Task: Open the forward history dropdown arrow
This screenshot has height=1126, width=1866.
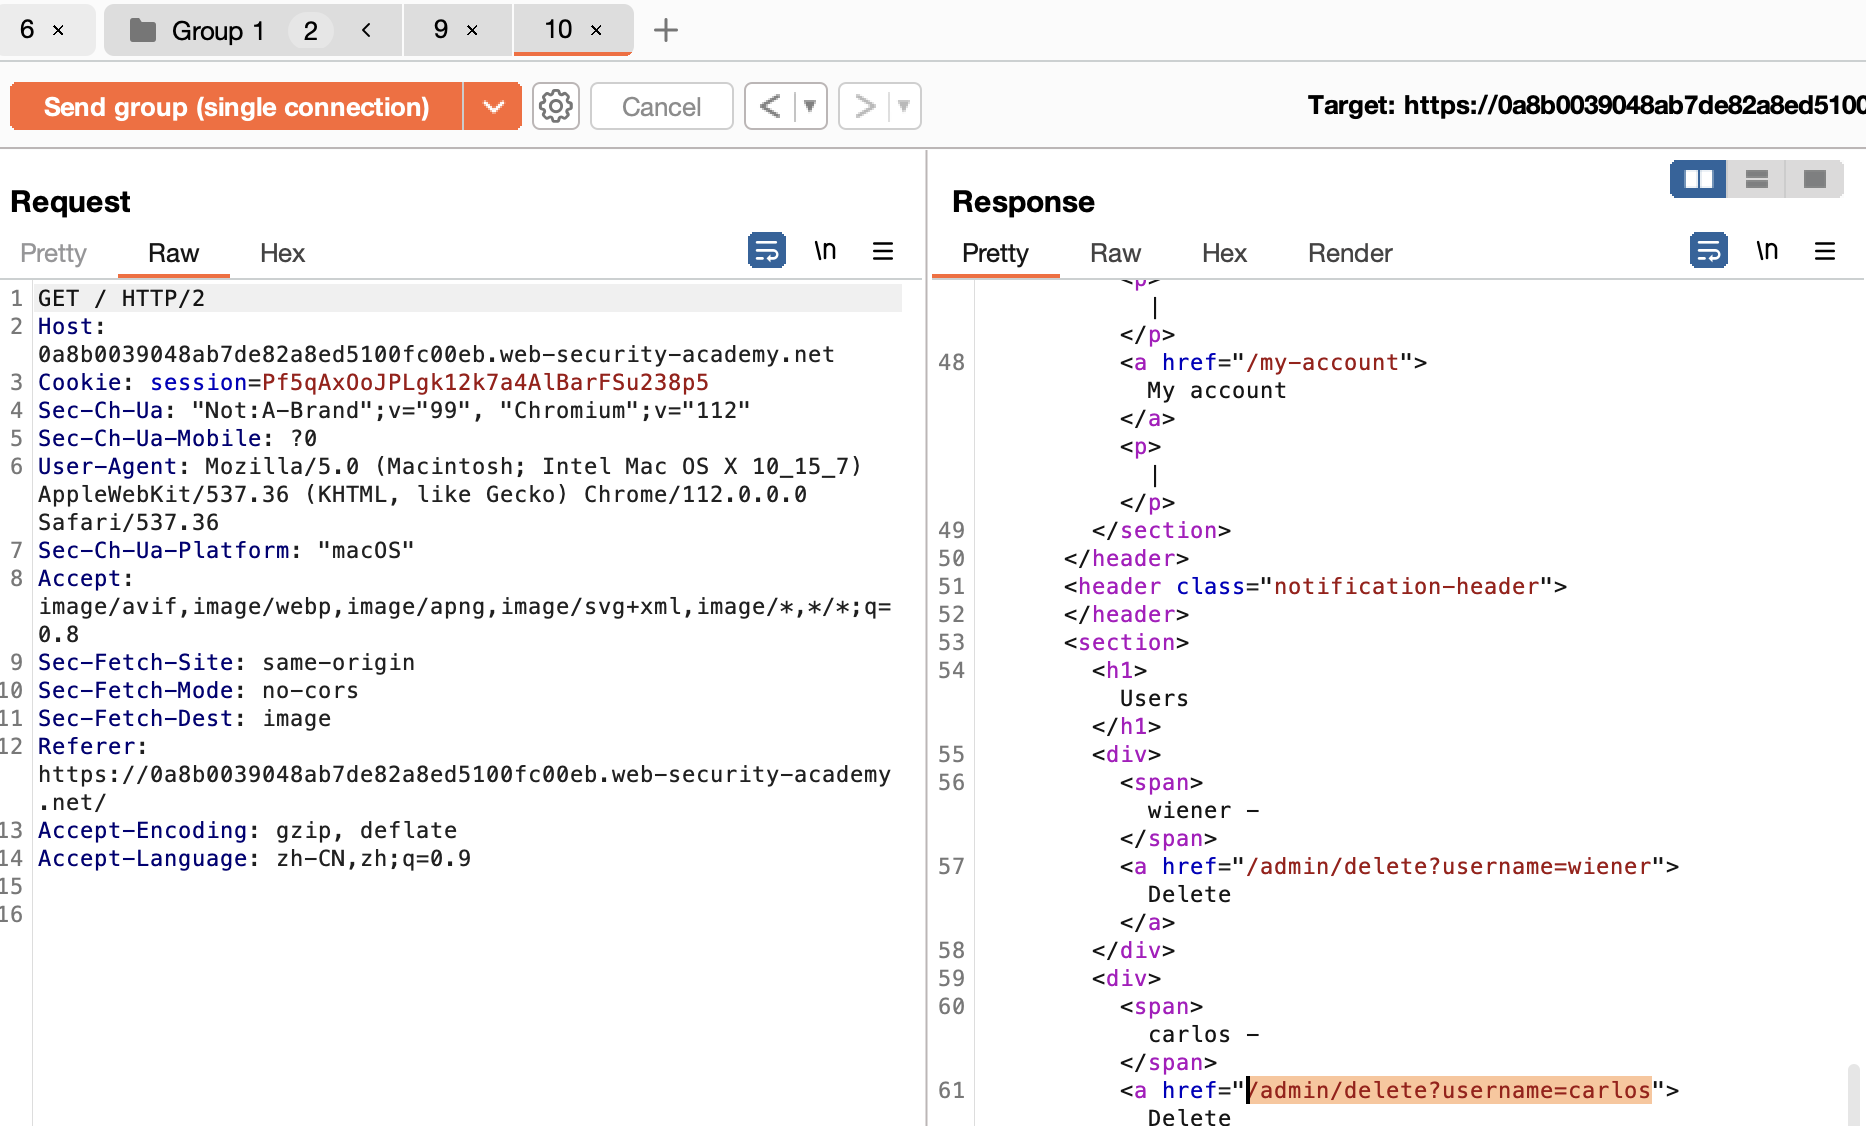Action: pyautogui.click(x=904, y=106)
